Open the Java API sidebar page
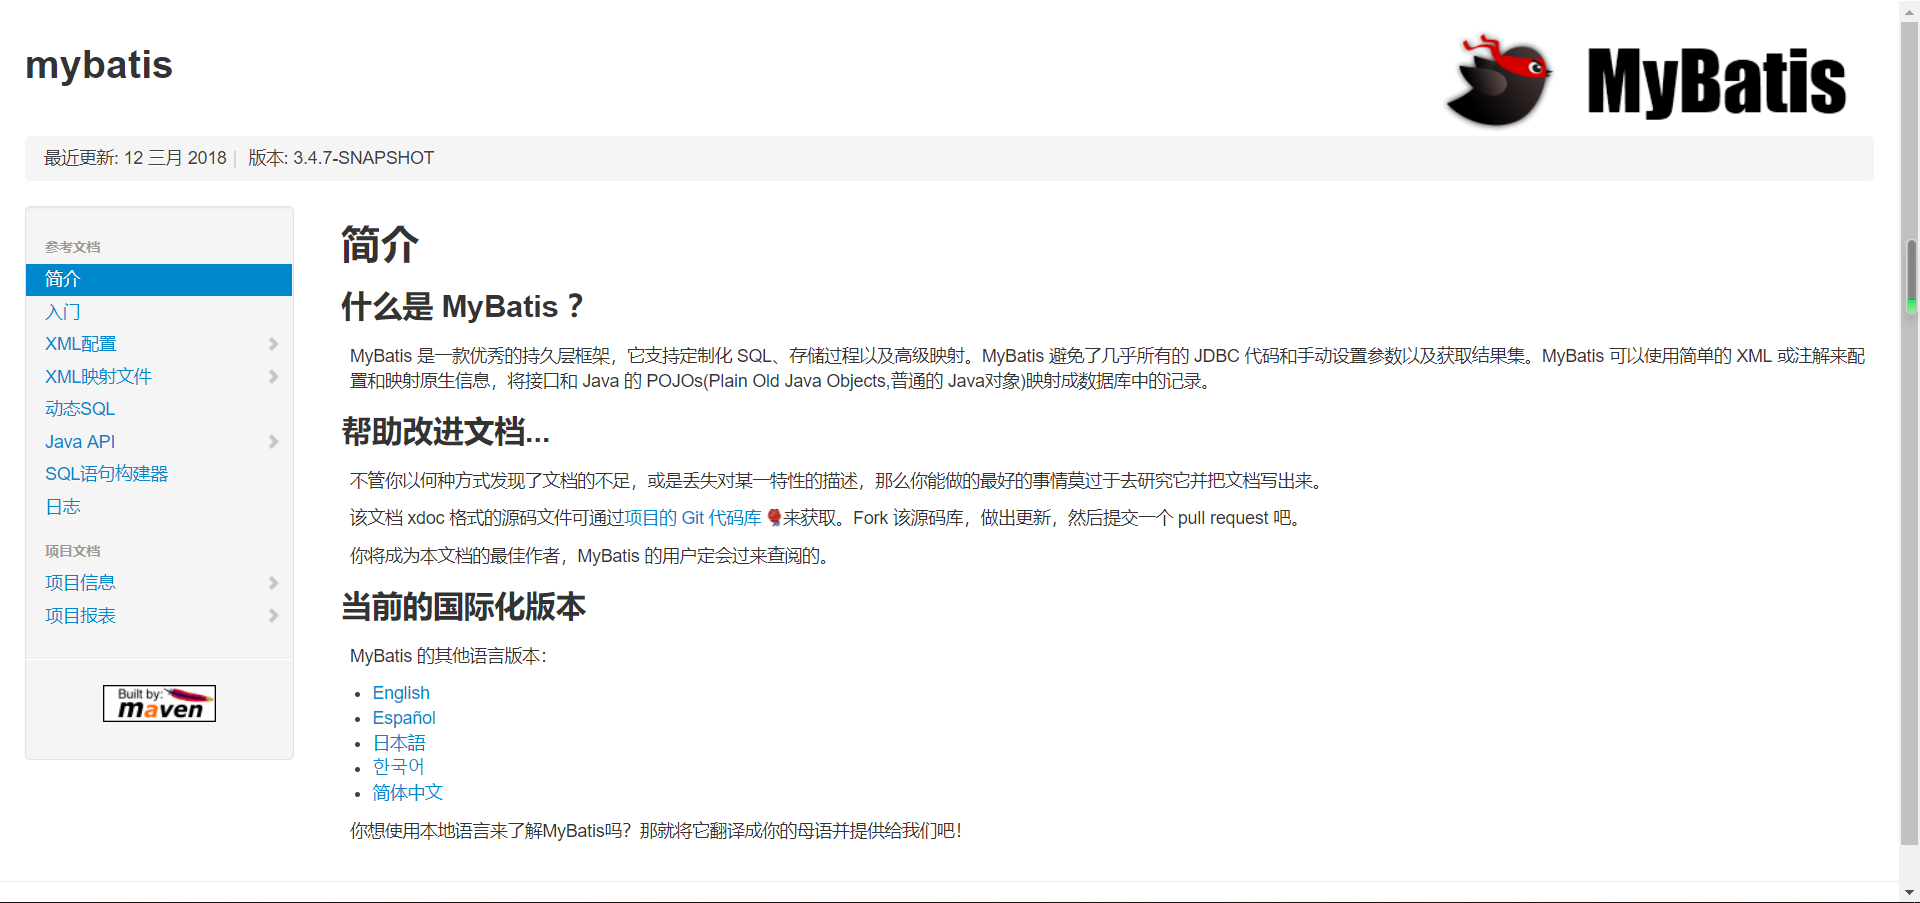Screen dimensions: 1920x903 80,442
